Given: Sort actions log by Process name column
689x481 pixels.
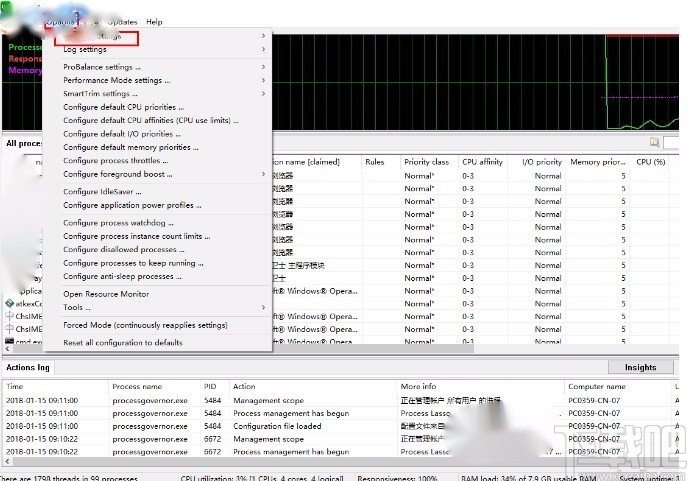Looking at the screenshot, I should (x=137, y=387).
